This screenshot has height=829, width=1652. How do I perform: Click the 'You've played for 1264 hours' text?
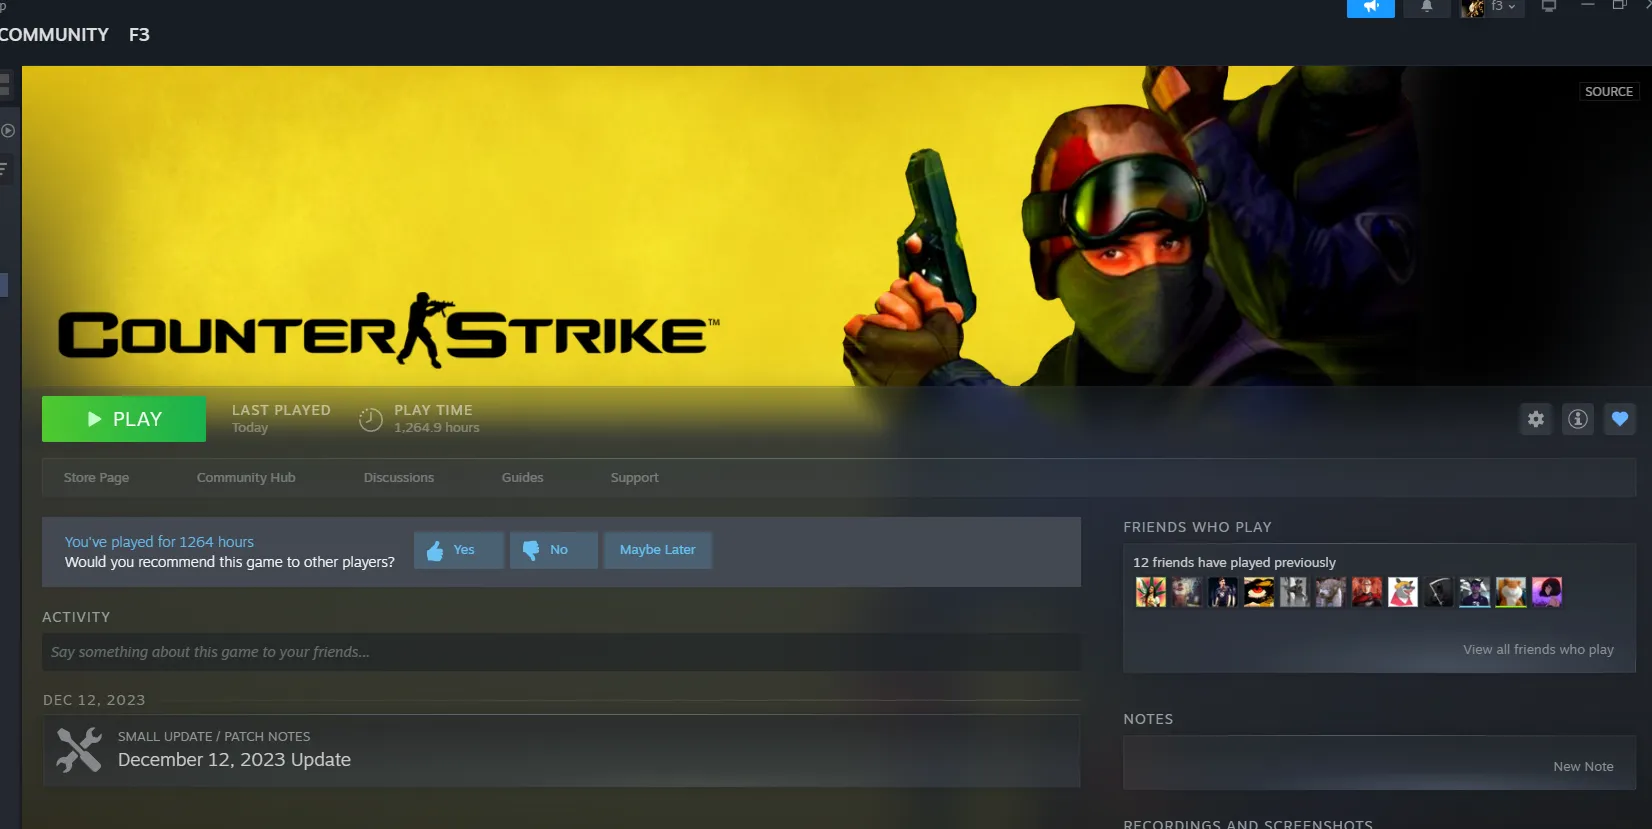point(159,542)
